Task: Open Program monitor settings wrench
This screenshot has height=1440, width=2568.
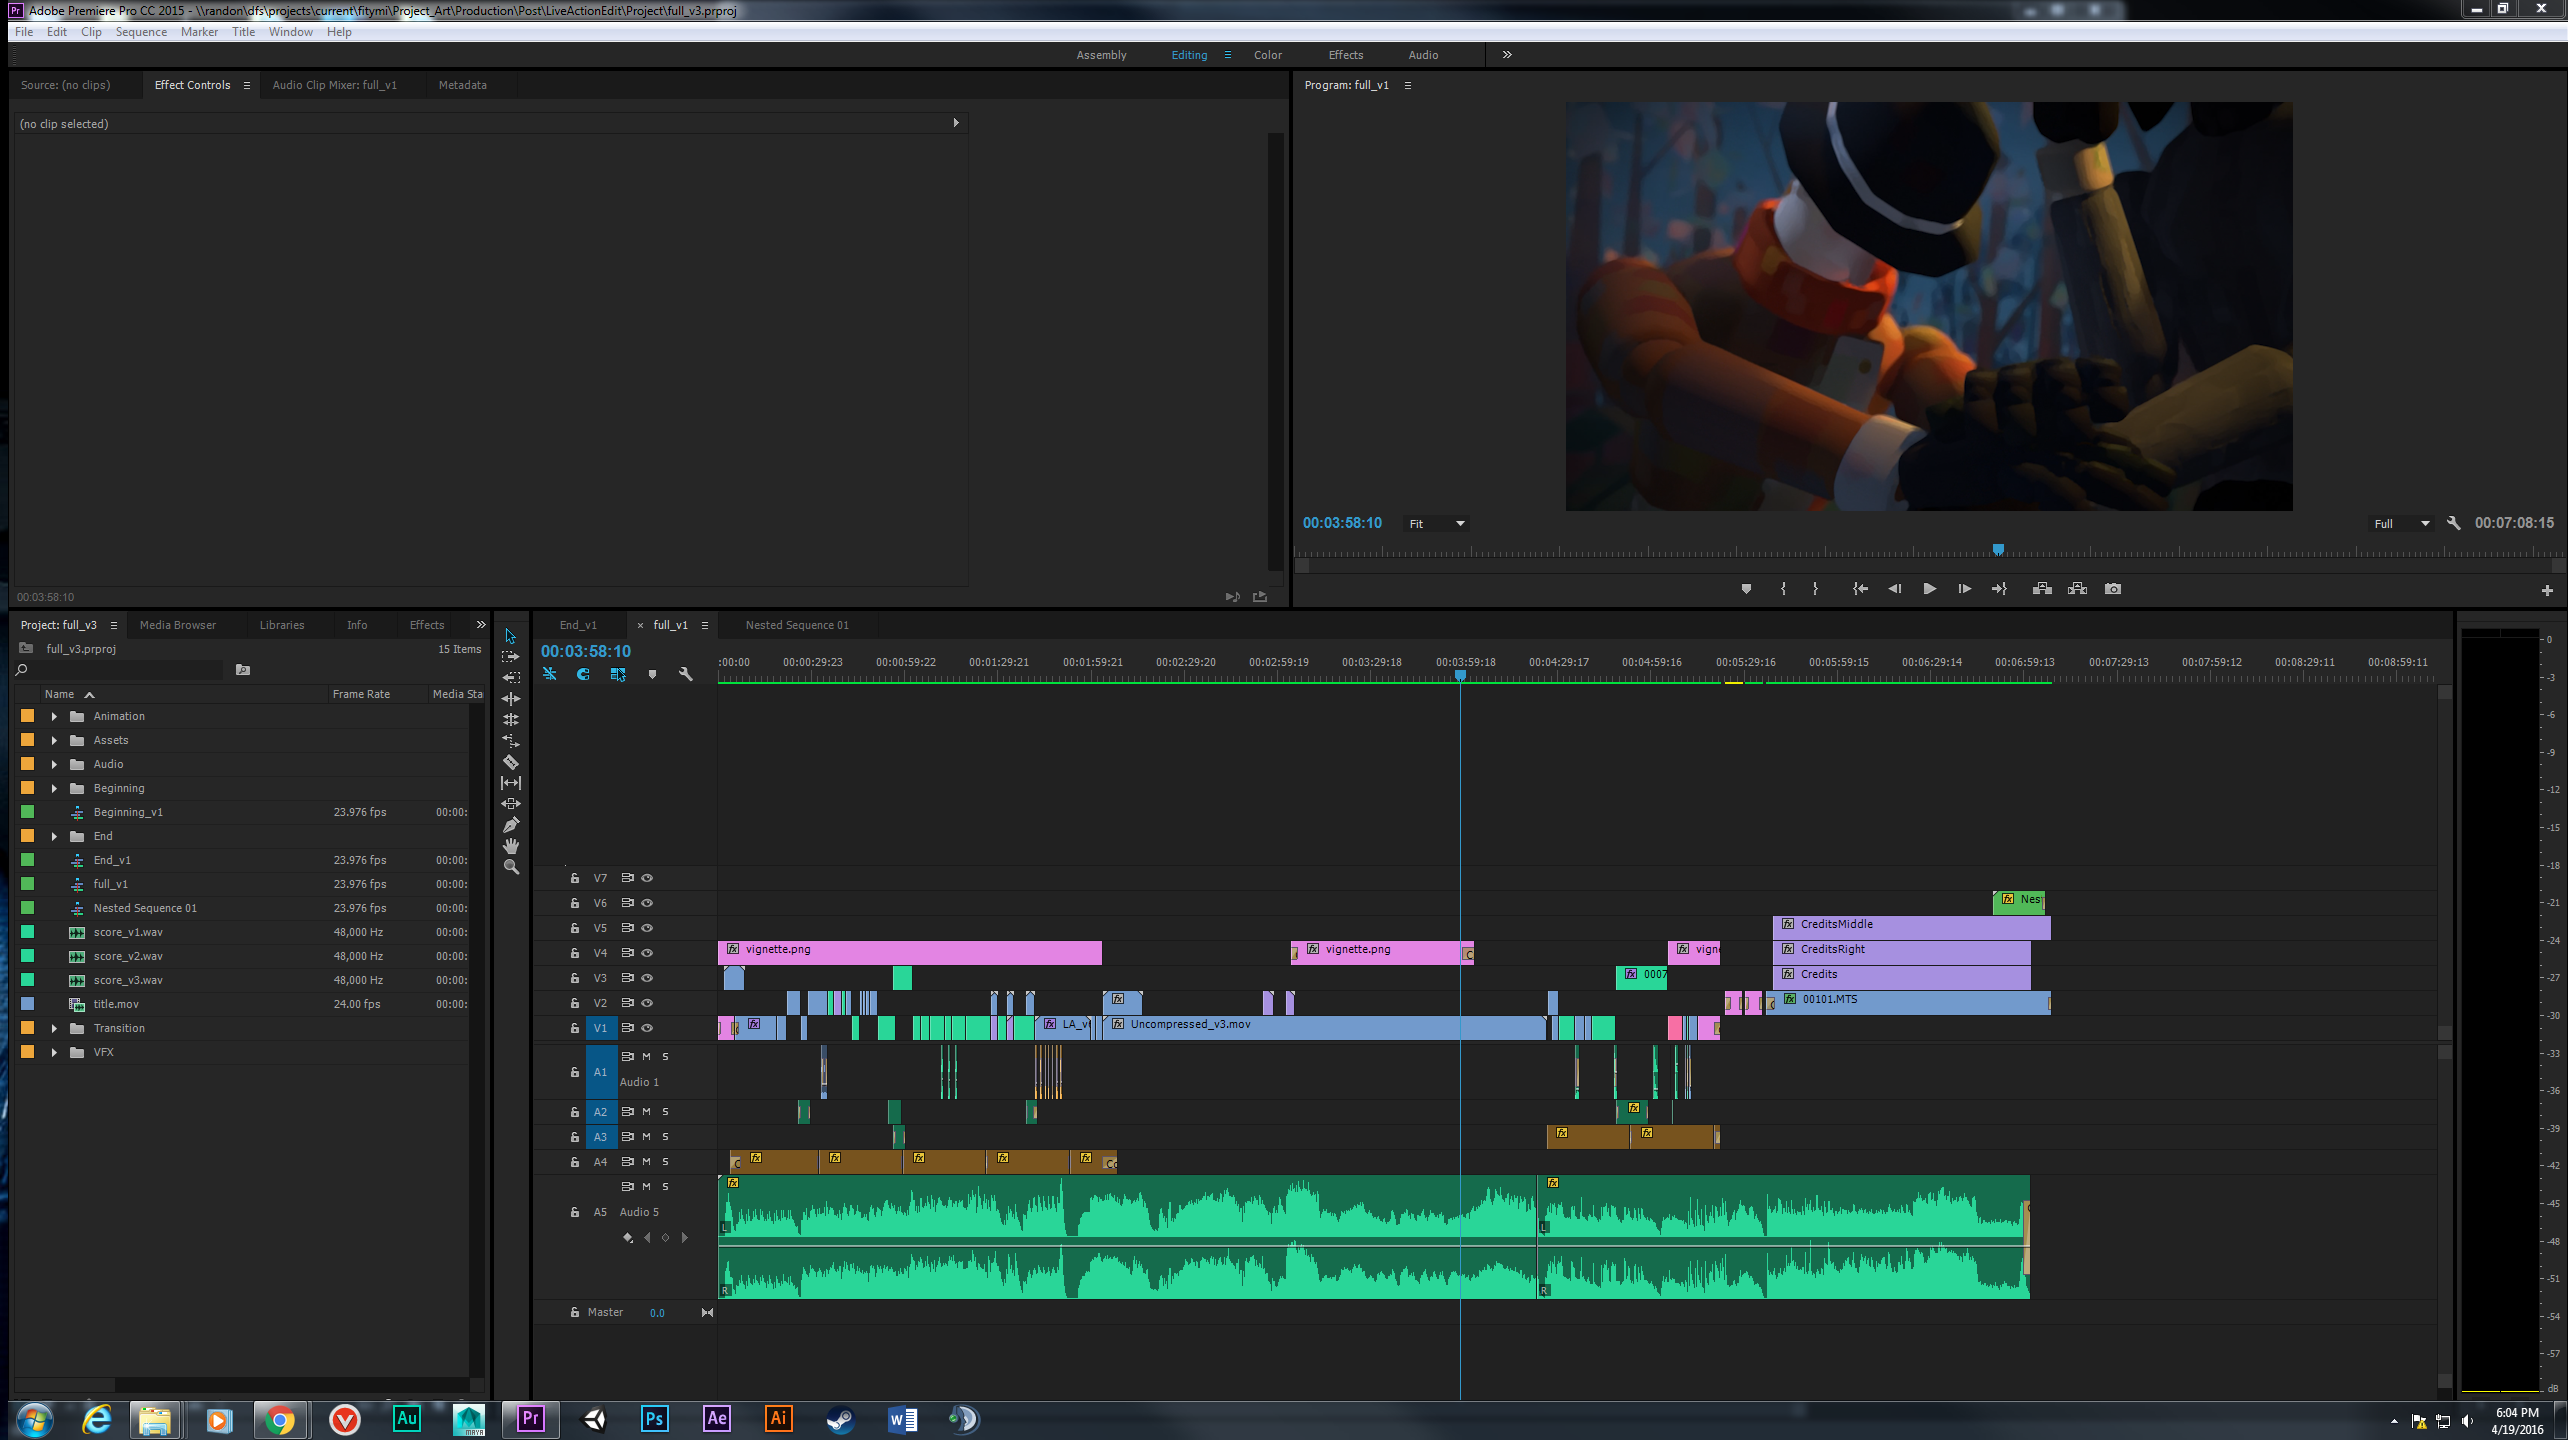Action: [x=2453, y=523]
